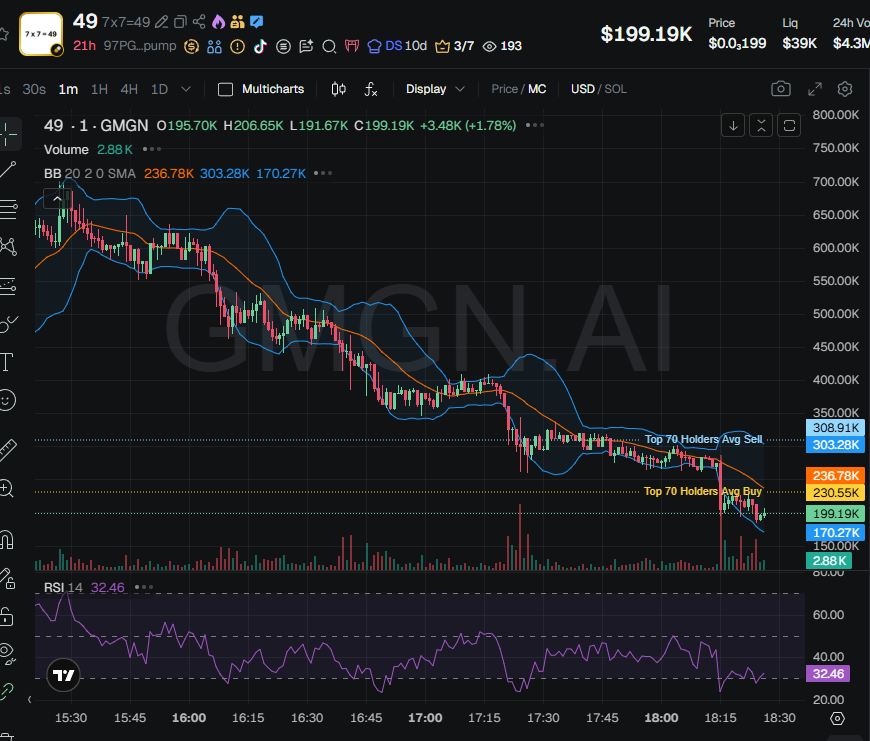Open the emoji sticker tool
Screen dimensions: 870x741
tap(7, 400)
